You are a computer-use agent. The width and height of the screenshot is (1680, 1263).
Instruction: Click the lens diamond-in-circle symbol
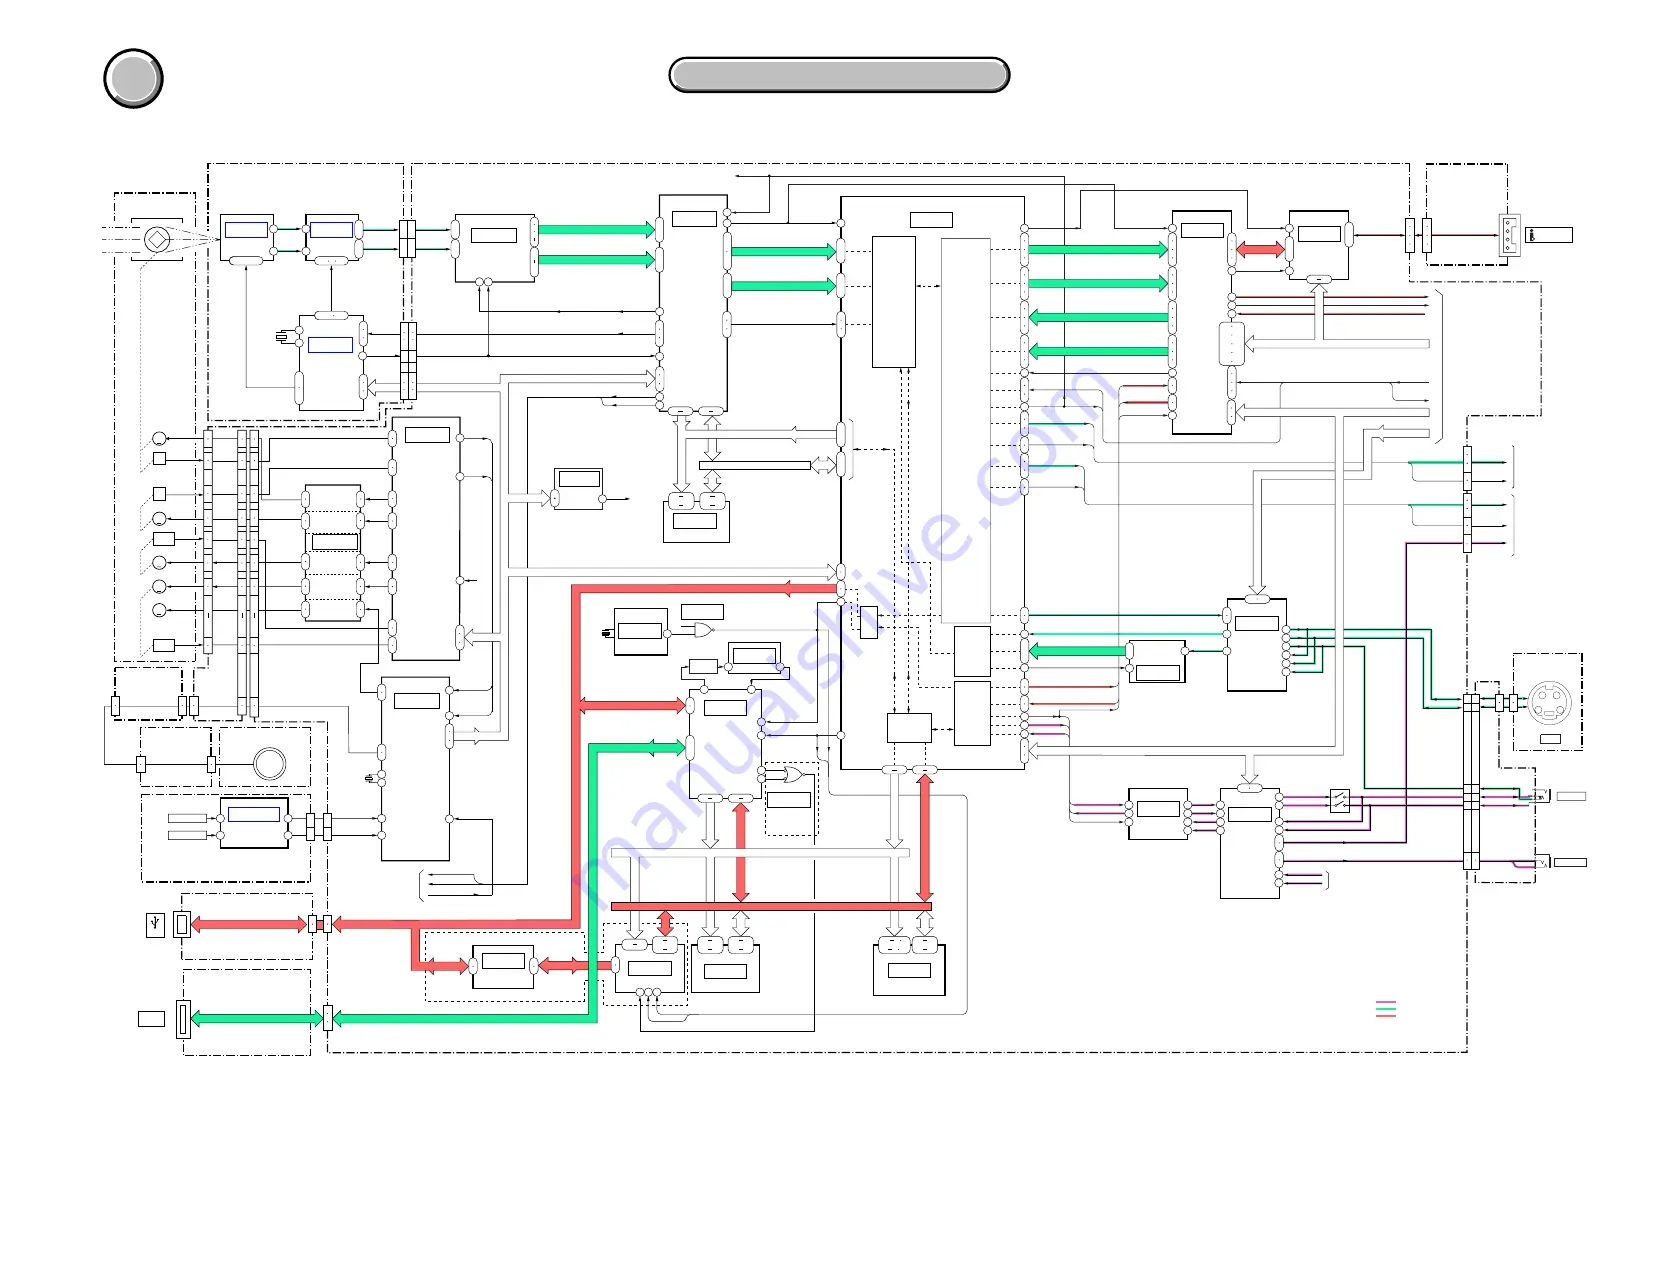click(x=157, y=240)
